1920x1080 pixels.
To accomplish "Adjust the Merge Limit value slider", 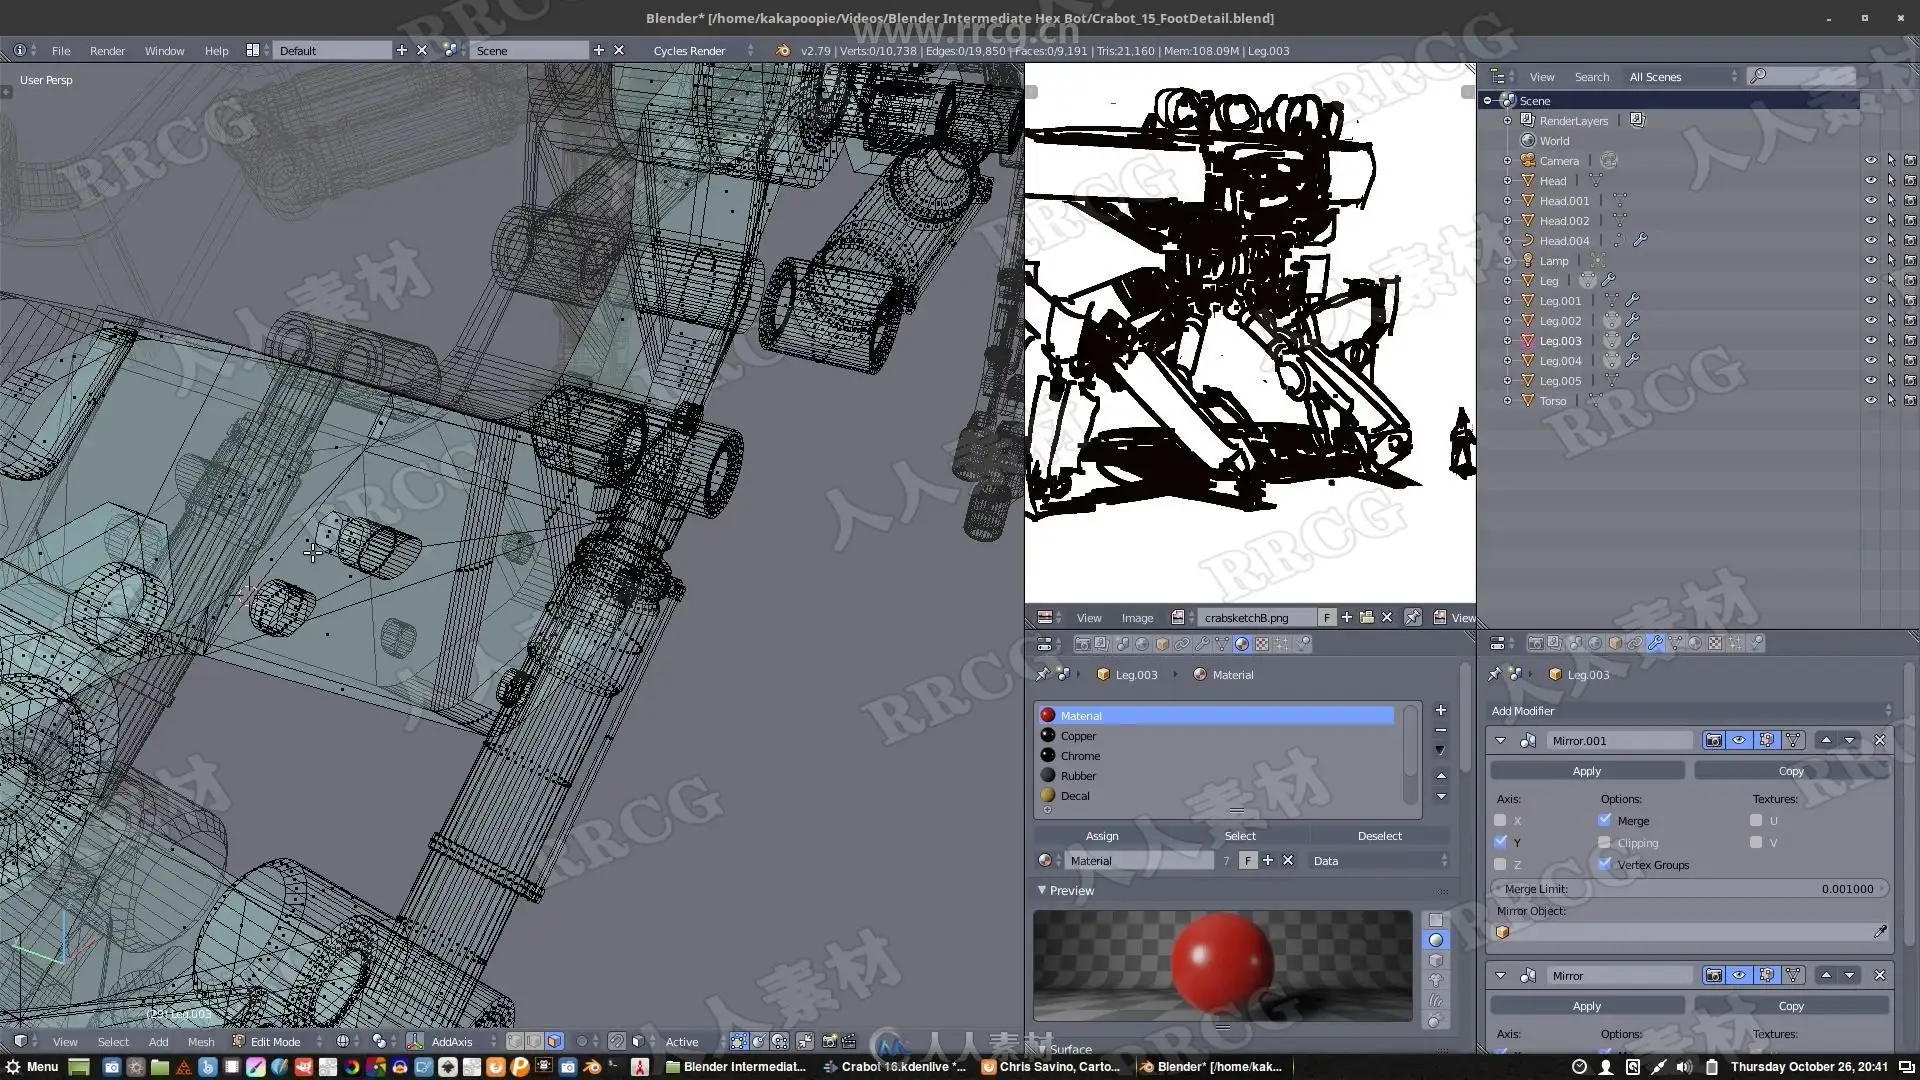I will tap(1688, 889).
